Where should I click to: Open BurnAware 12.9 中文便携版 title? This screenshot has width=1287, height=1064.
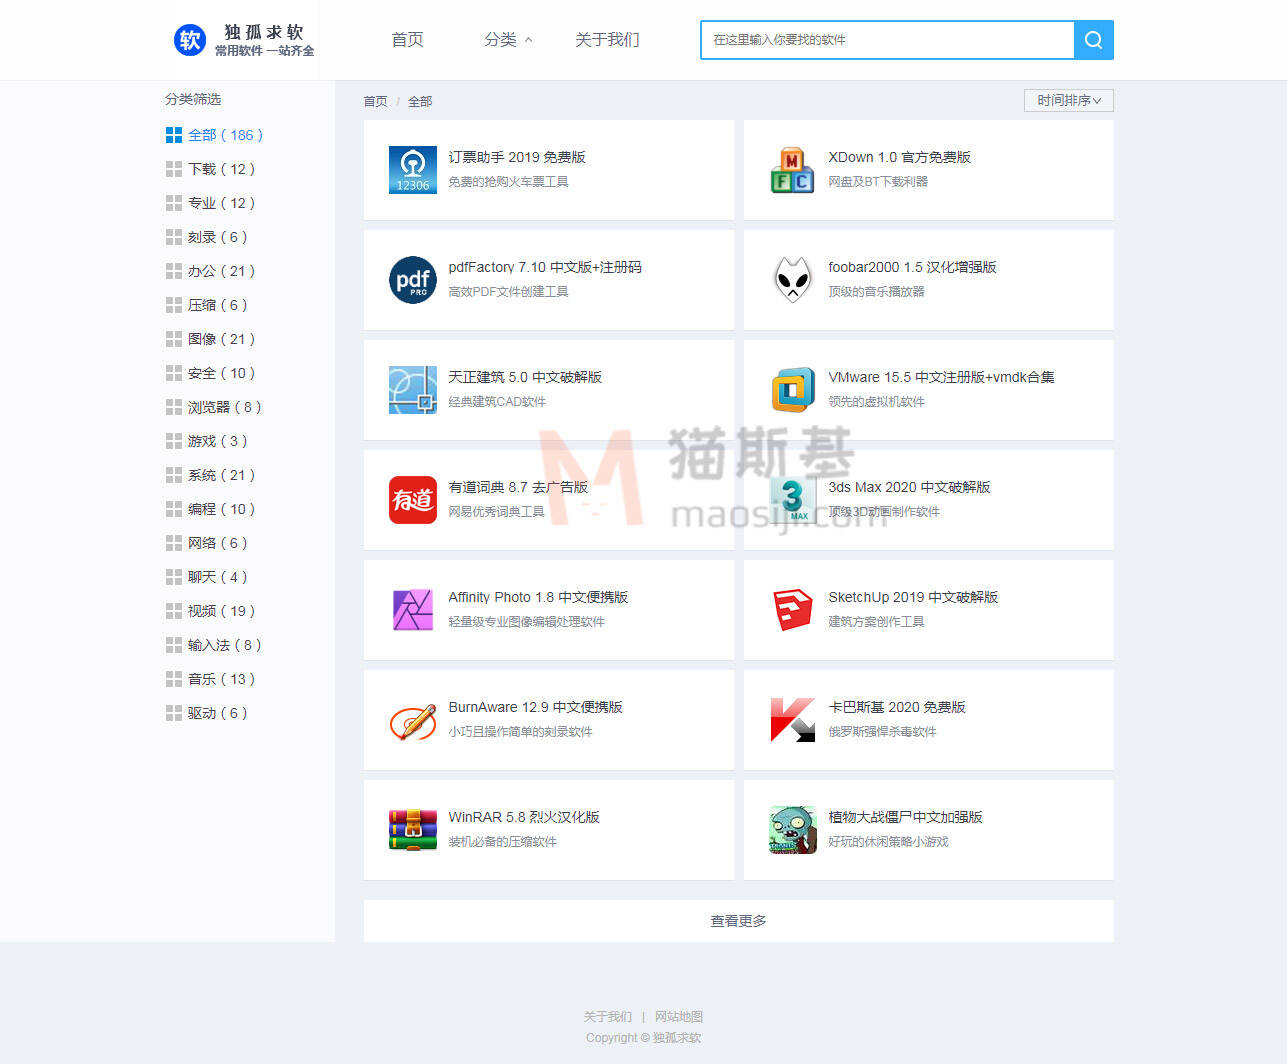[535, 707]
